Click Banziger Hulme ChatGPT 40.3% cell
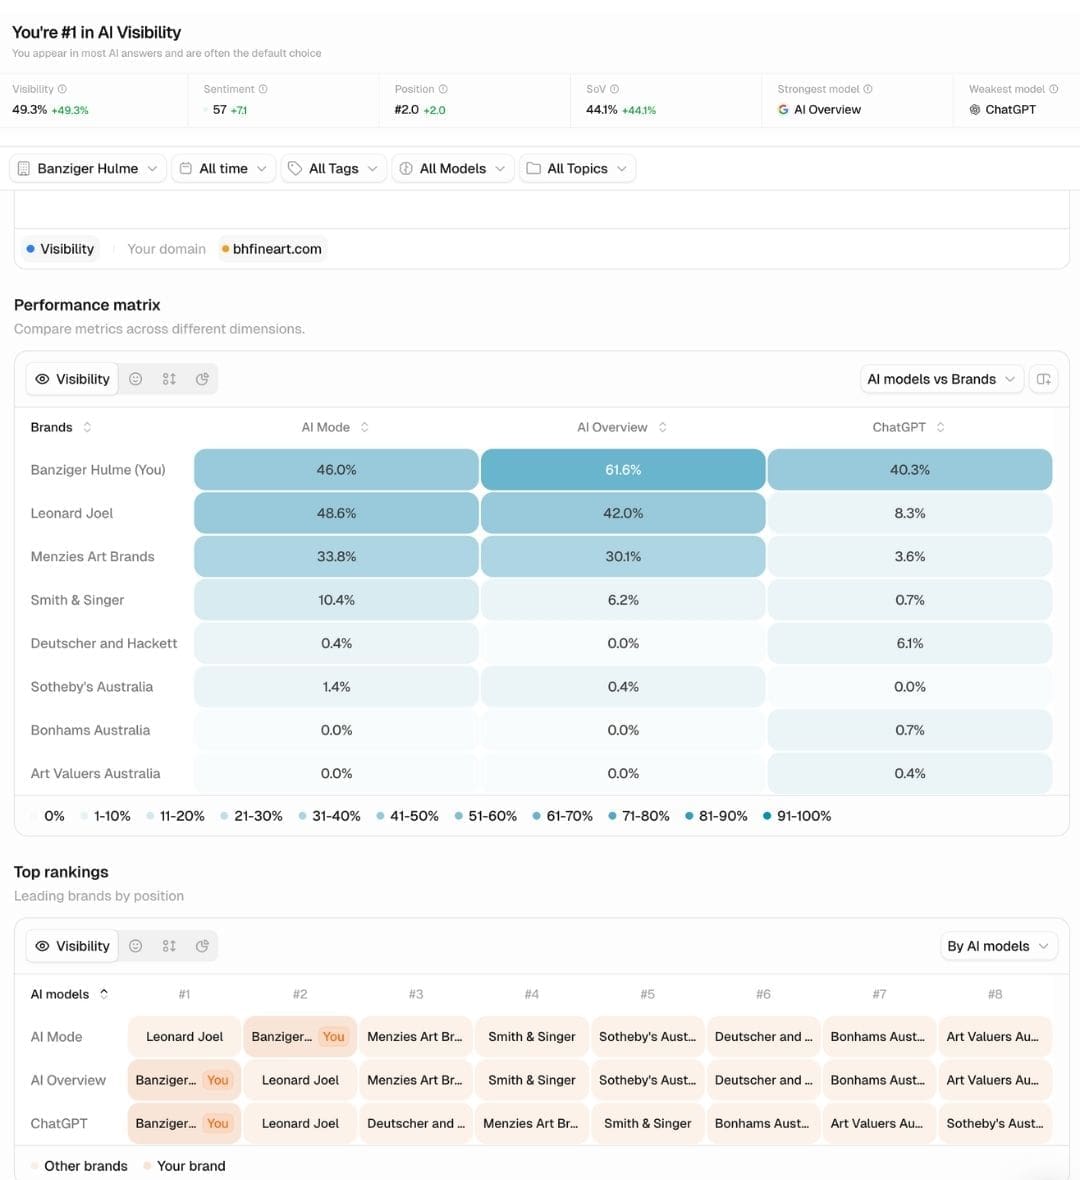 pyautogui.click(x=910, y=470)
